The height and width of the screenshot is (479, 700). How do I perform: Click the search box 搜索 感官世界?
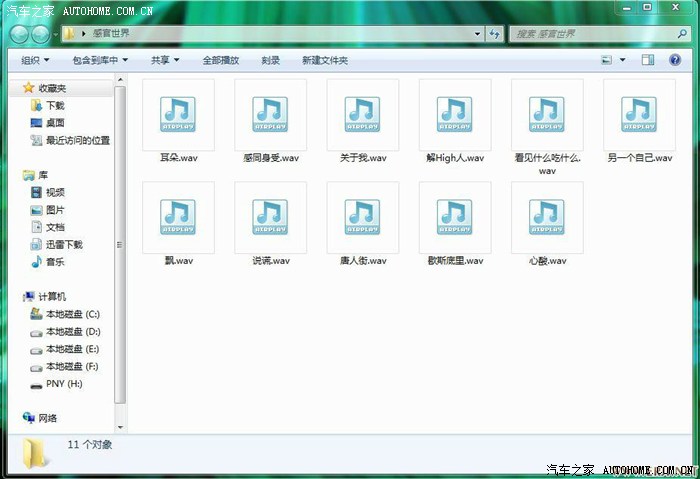590,34
